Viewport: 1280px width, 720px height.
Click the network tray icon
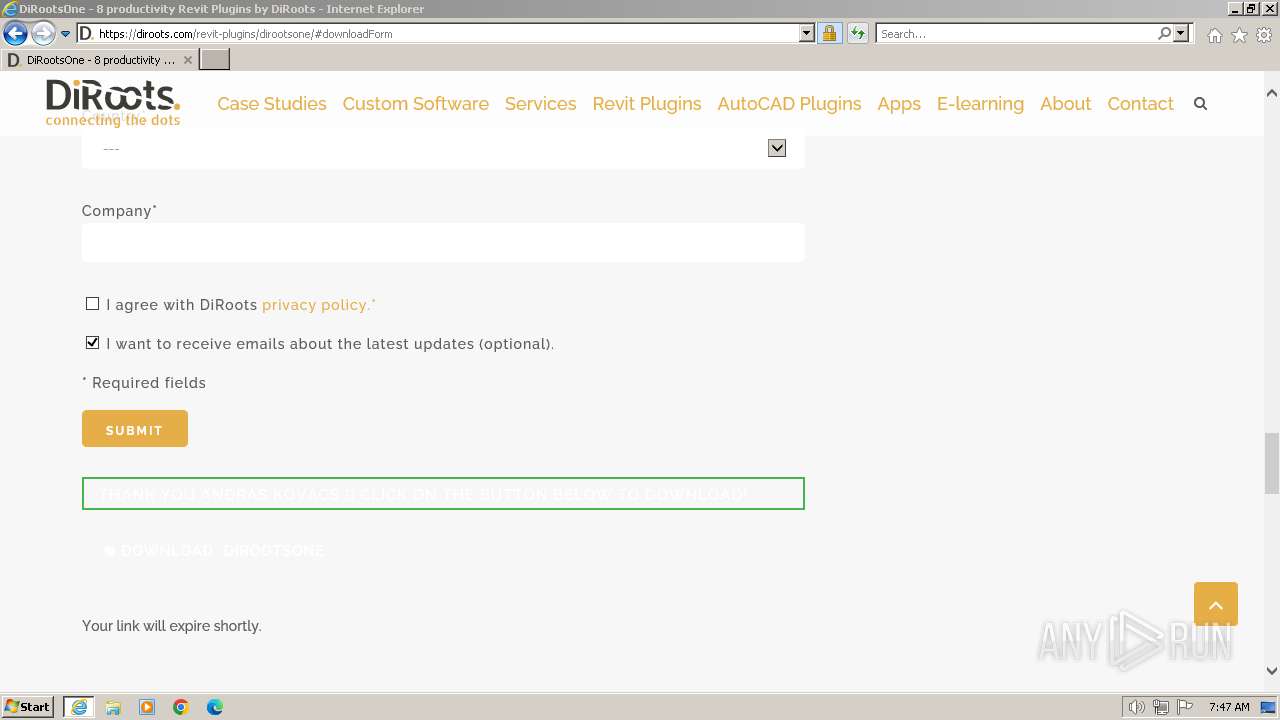click(1161, 707)
